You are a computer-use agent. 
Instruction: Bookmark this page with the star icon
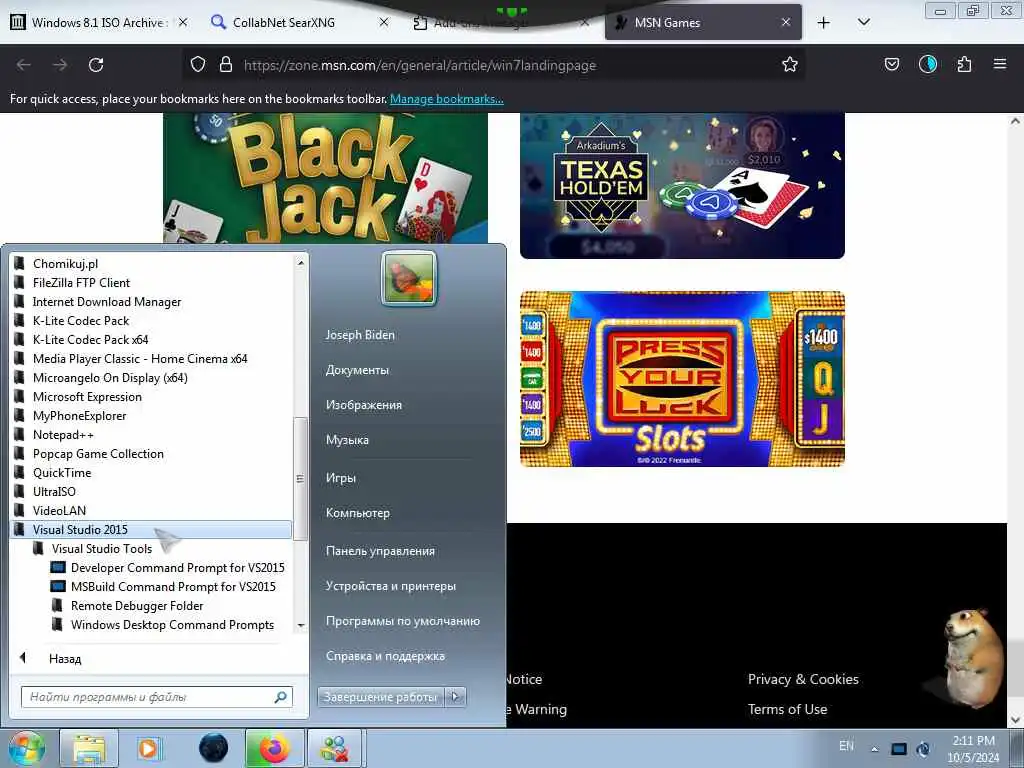pos(790,65)
